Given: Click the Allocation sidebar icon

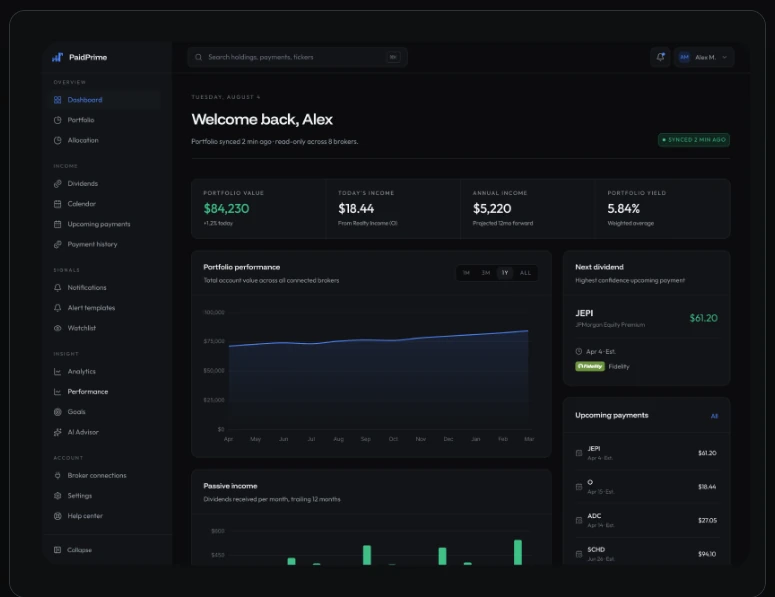Looking at the screenshot, I should 57,140.
